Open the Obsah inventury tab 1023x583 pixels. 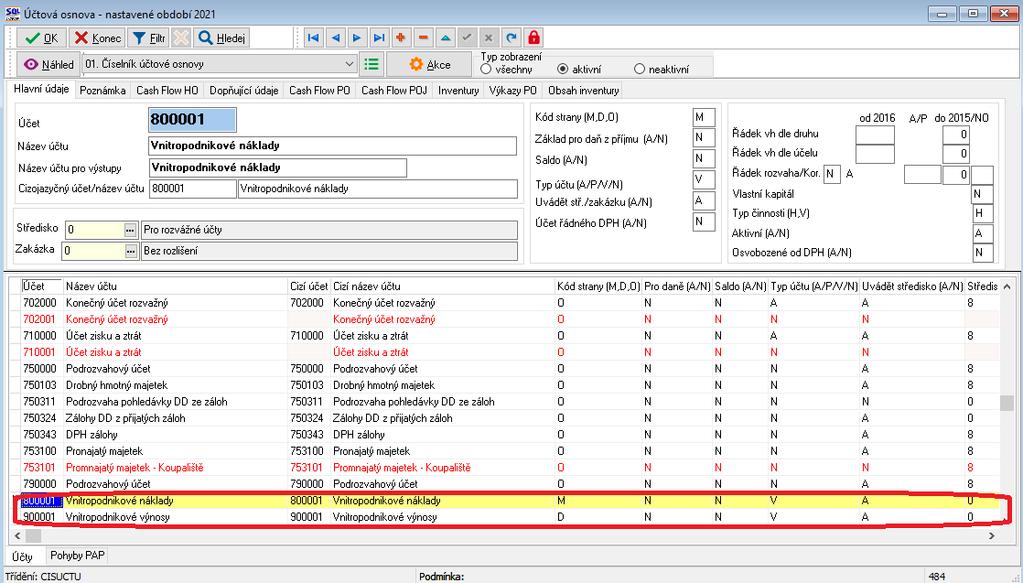tap(583, 91)
